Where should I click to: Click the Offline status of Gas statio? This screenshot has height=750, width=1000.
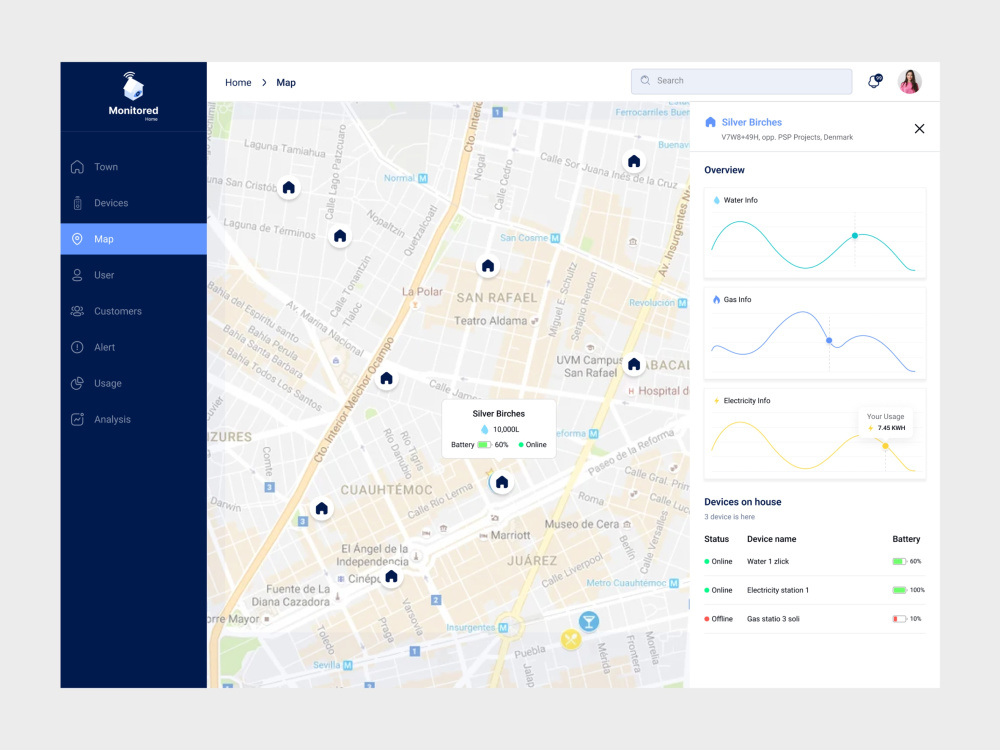718,619
